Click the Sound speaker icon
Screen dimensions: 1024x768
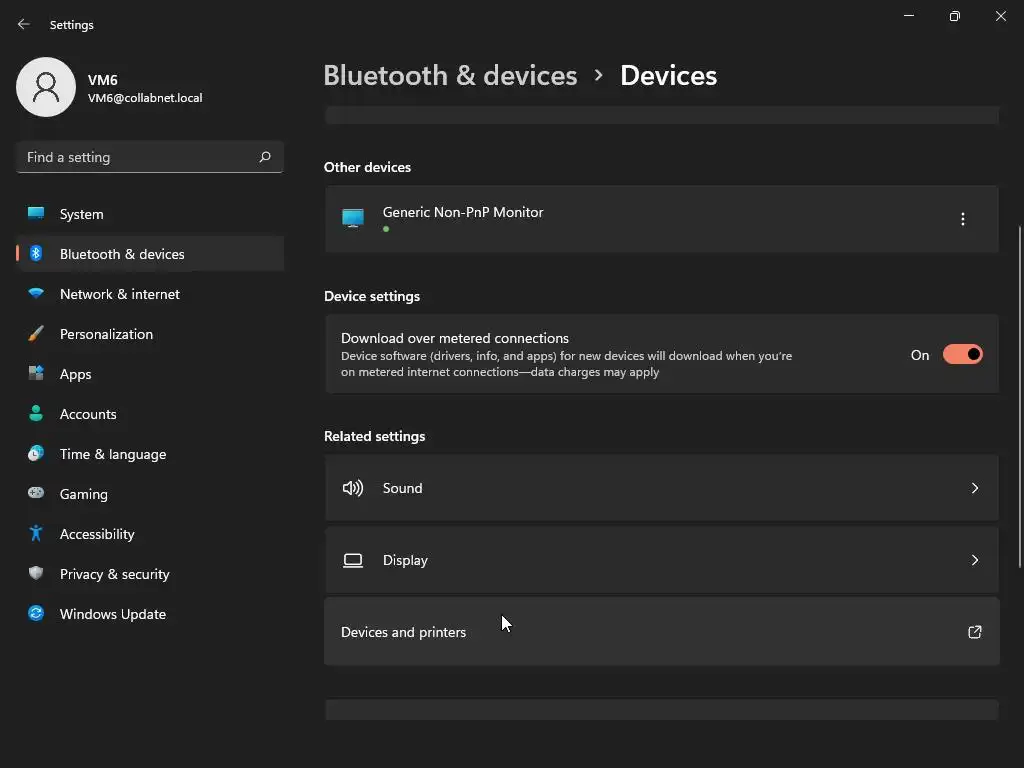point(353,488)
